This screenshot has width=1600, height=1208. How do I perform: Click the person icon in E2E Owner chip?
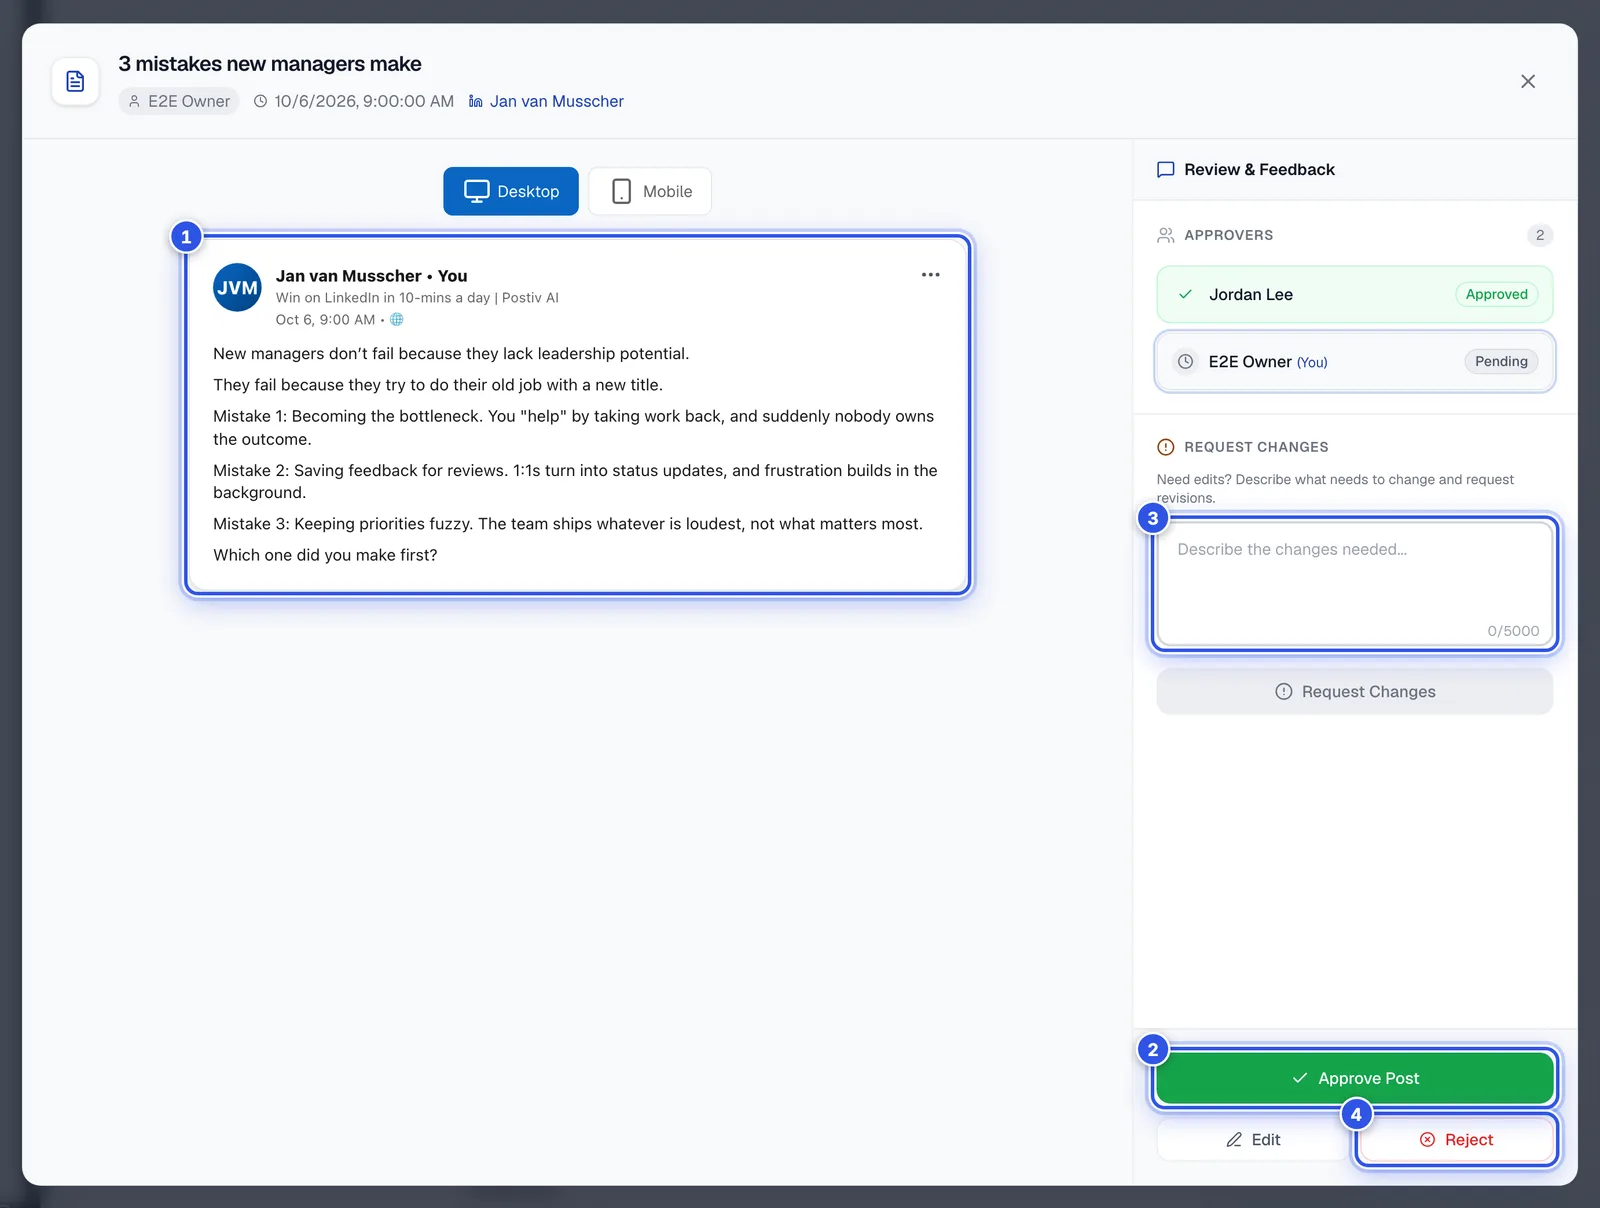tap(134, 102)
